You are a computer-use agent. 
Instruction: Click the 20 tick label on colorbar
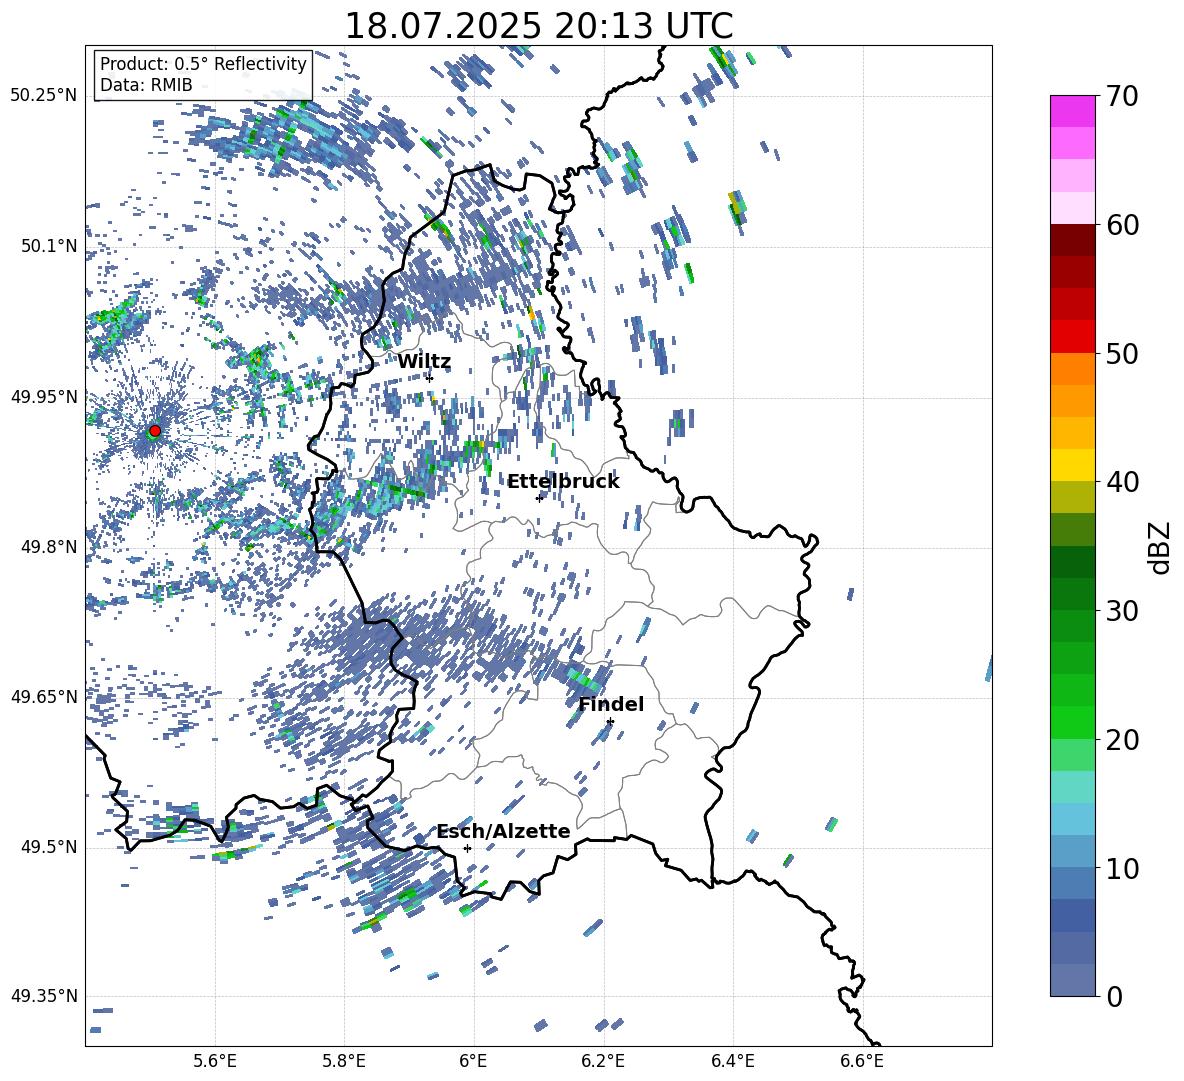pyautogui.click(x=1122, y=740)
